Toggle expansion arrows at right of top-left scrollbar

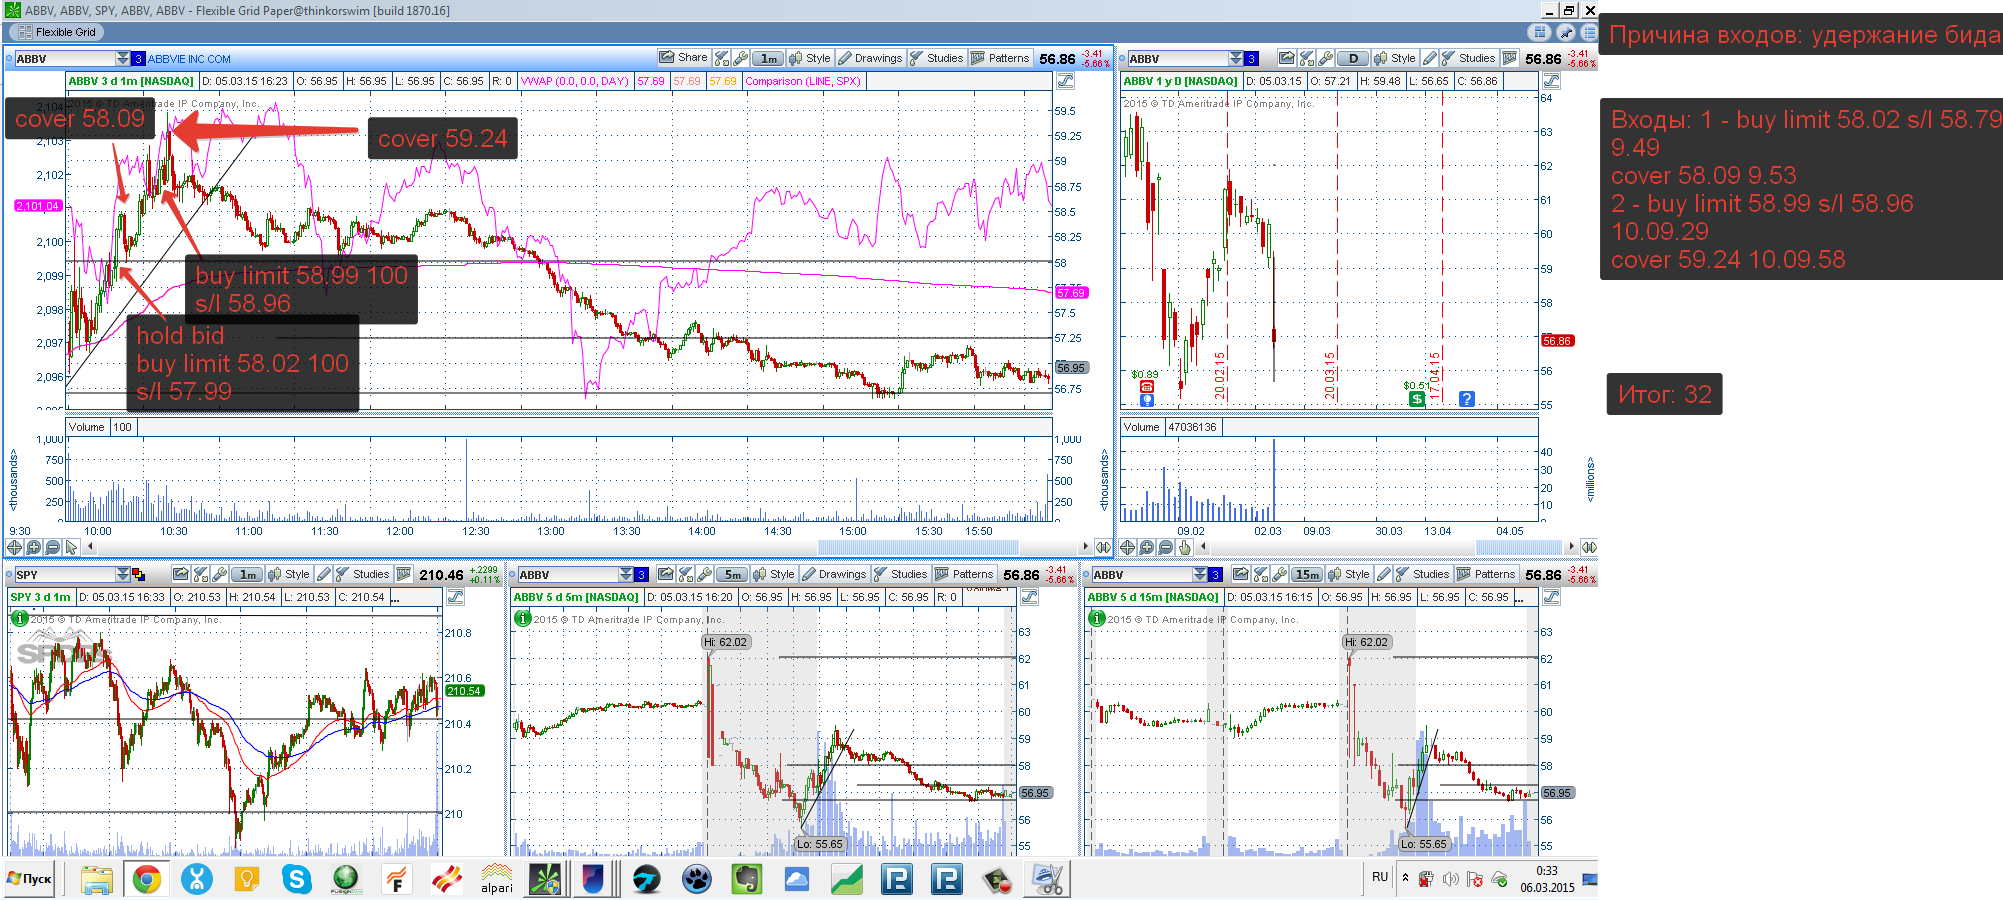1103,547
